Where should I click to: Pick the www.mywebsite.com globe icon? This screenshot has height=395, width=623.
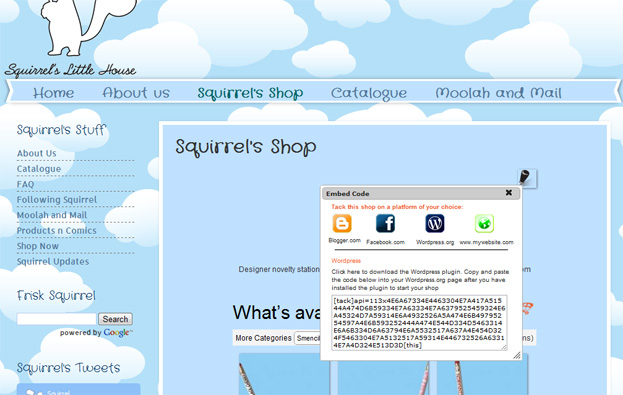484,223
